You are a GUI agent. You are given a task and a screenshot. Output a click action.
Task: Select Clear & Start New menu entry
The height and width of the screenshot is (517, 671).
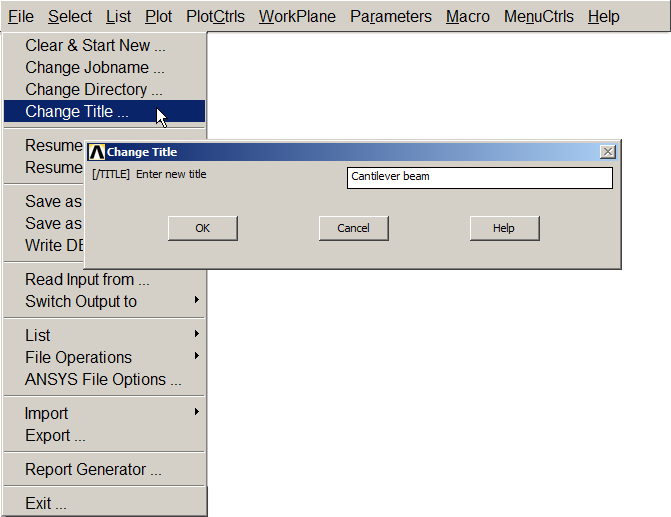[95, 45]
